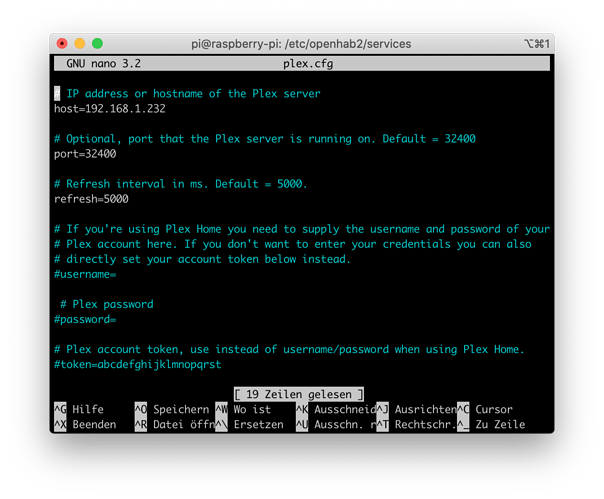Image resolution: width=604 pixels, height=499 pixels.
Task: Click the line #username=
Action: coord(85,274)
